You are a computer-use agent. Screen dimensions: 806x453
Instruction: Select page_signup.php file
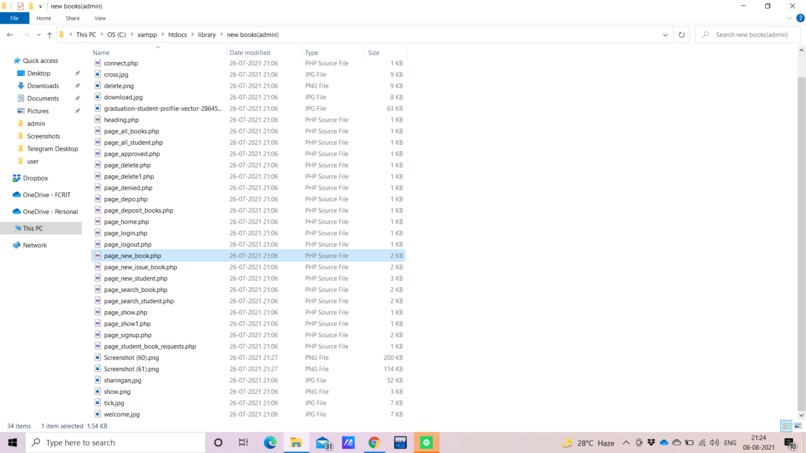coord(127,335)
